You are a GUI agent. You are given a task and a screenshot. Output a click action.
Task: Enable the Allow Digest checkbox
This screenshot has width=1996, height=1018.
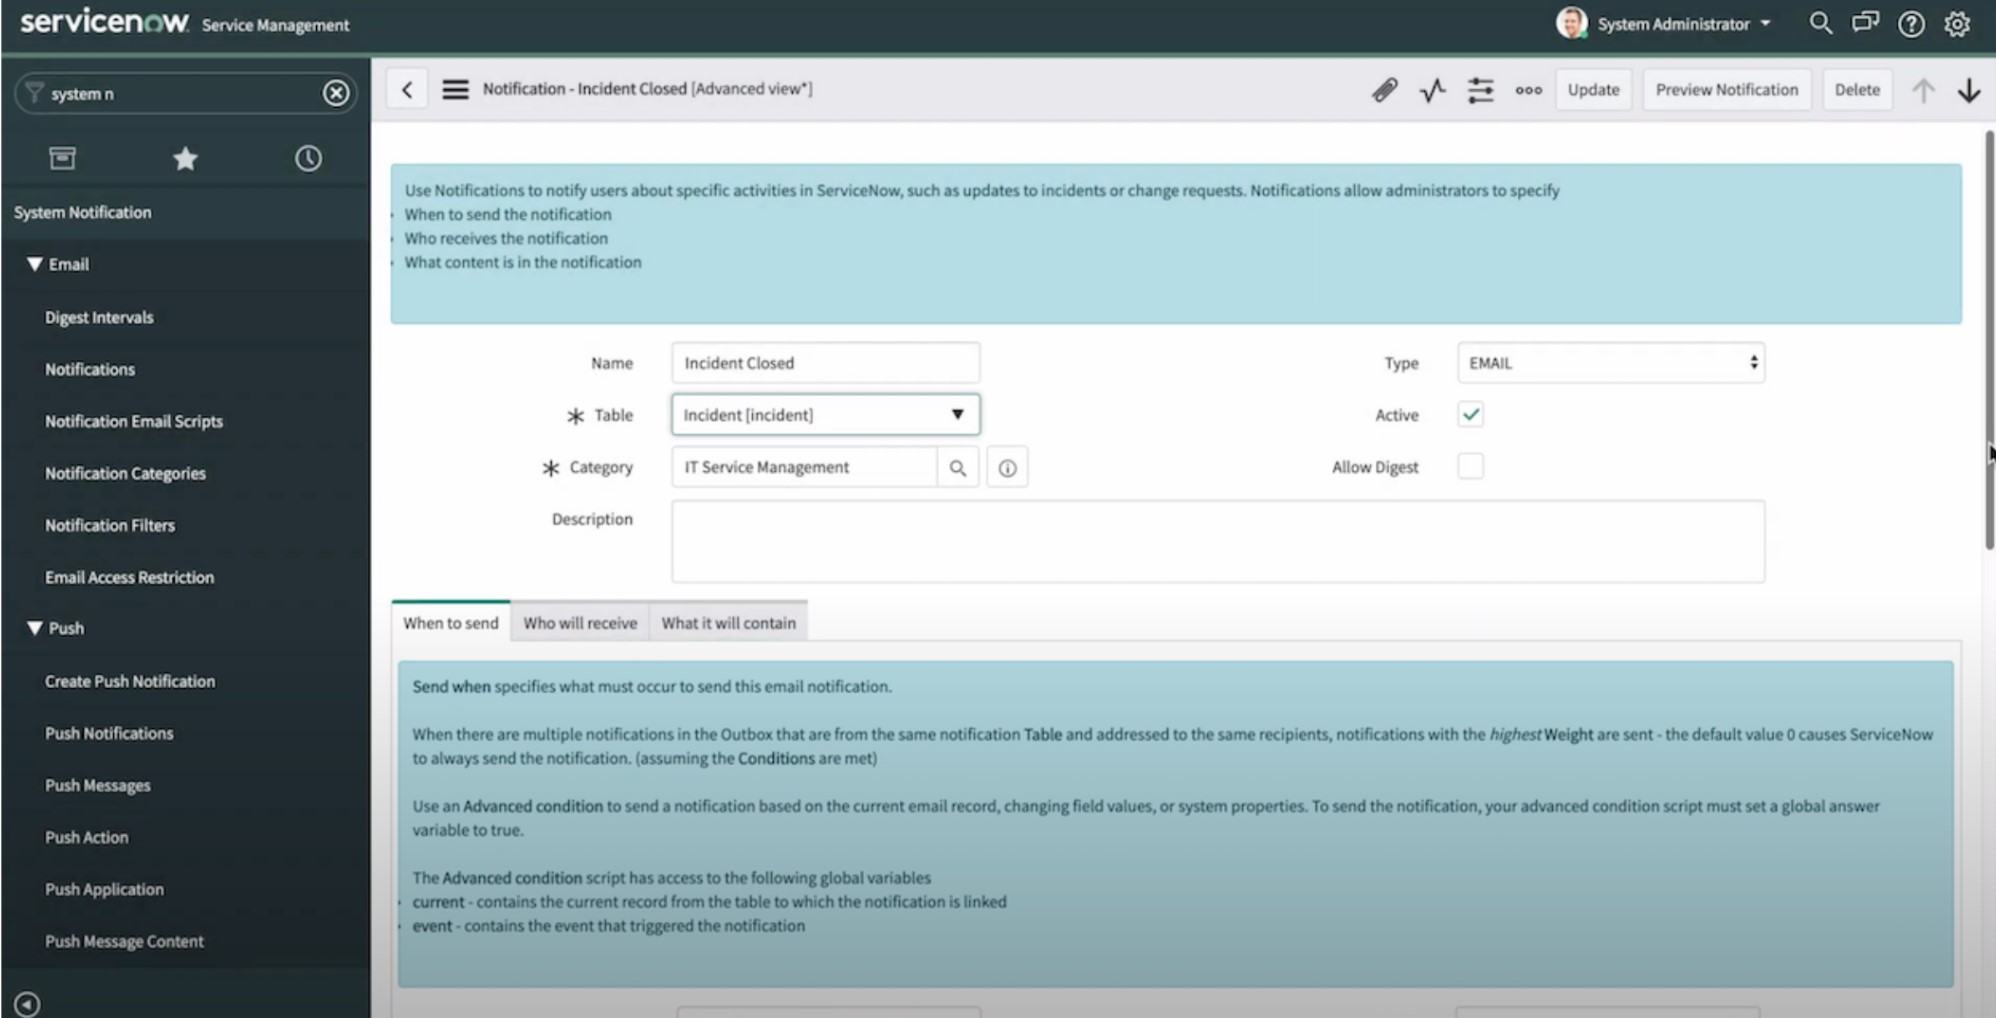[1470, 466]
